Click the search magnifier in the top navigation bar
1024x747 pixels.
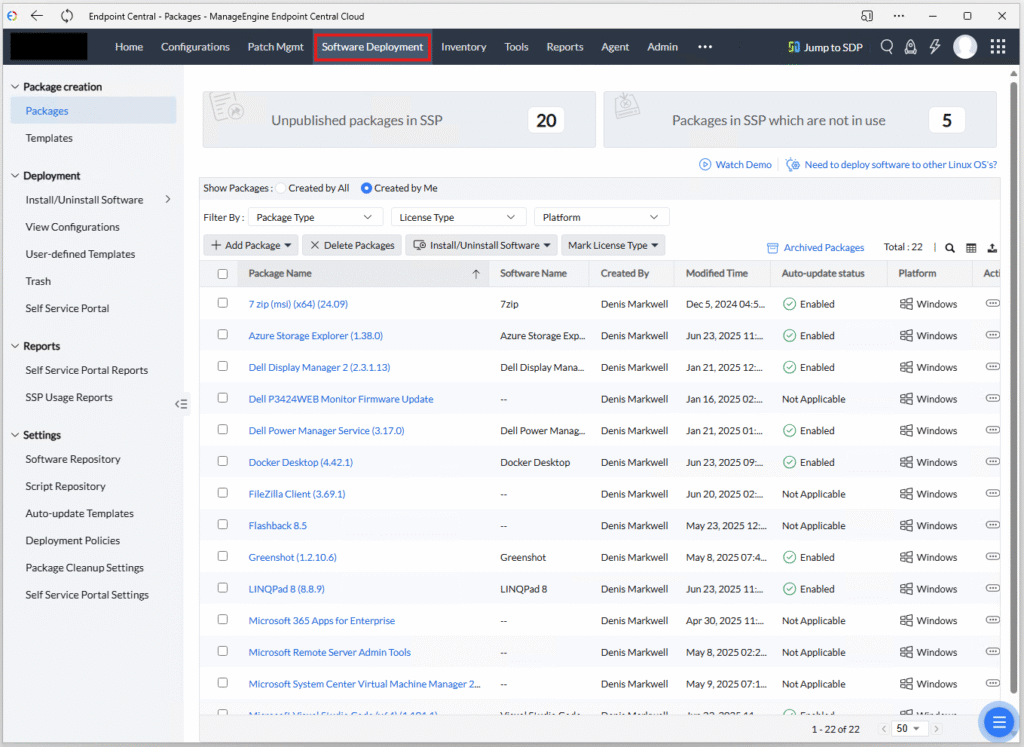tap(887, 47)
